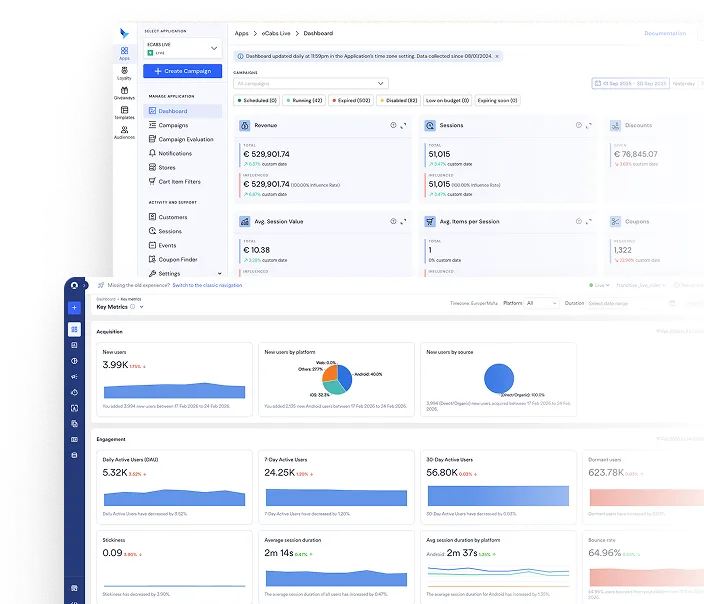Image resolution: width=704 pixels, height=604 pixels.
Task: Expand the Settings menu chevron
Action: tap(220, 273)
